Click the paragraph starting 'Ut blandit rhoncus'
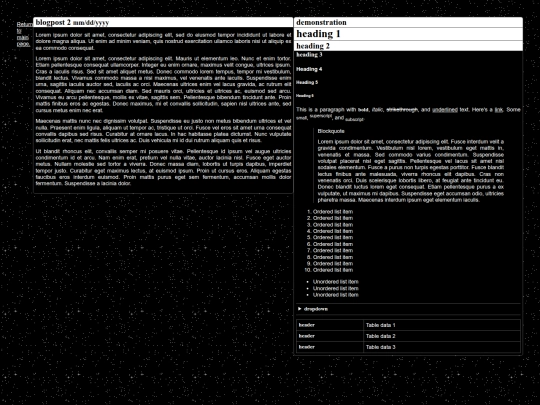The image size is (540, 405). pos(163,167)
